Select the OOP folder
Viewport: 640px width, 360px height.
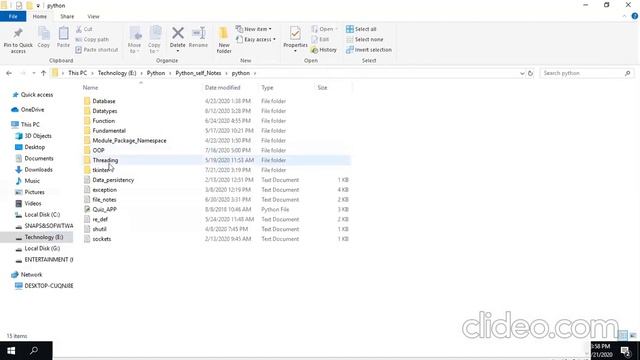tap(98, 150)
